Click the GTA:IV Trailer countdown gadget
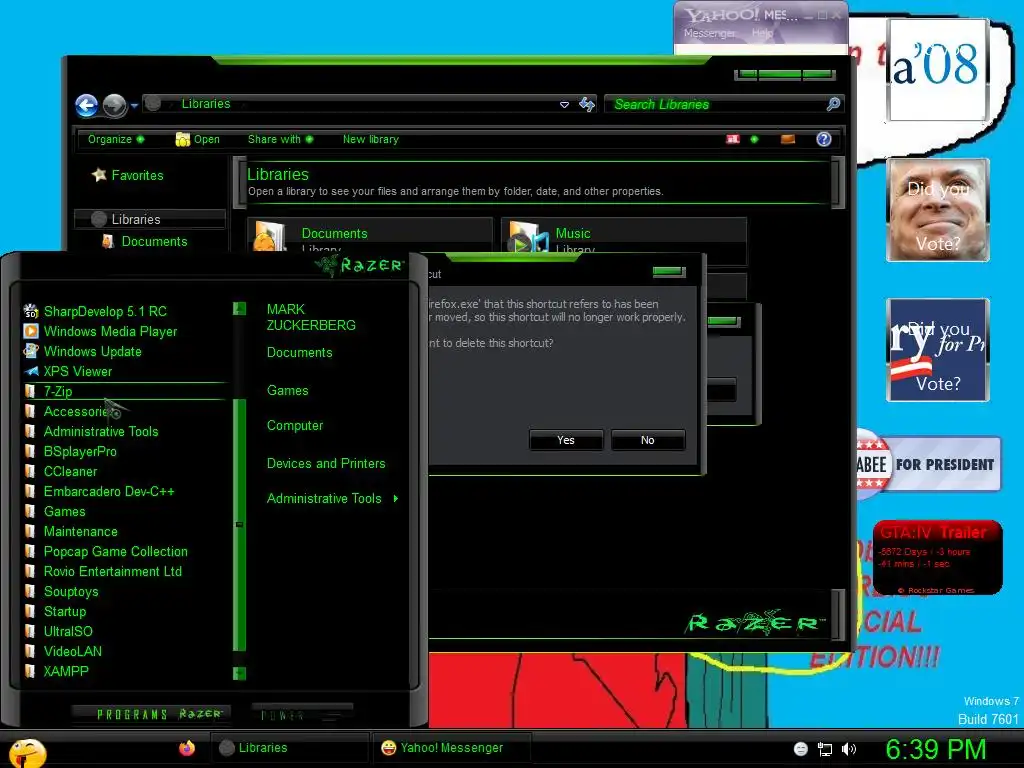 937,558
